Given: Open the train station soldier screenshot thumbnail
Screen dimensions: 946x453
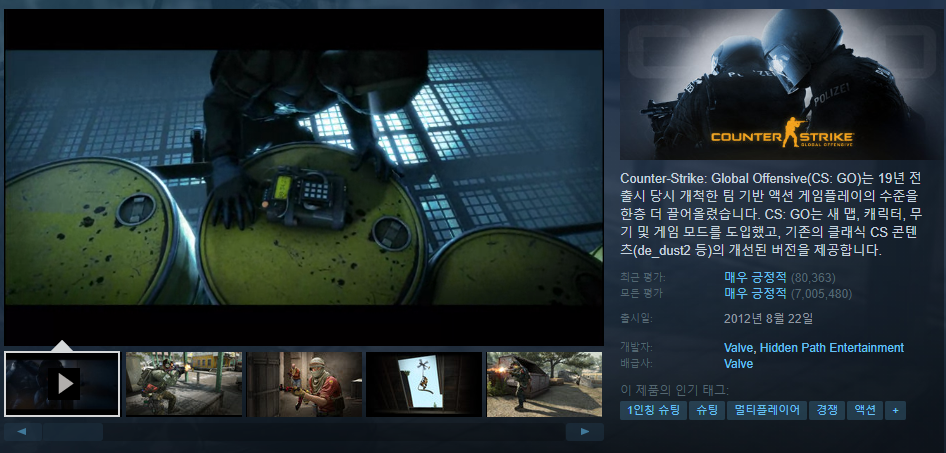Looking at the screenshot, I should click(183, 384).
